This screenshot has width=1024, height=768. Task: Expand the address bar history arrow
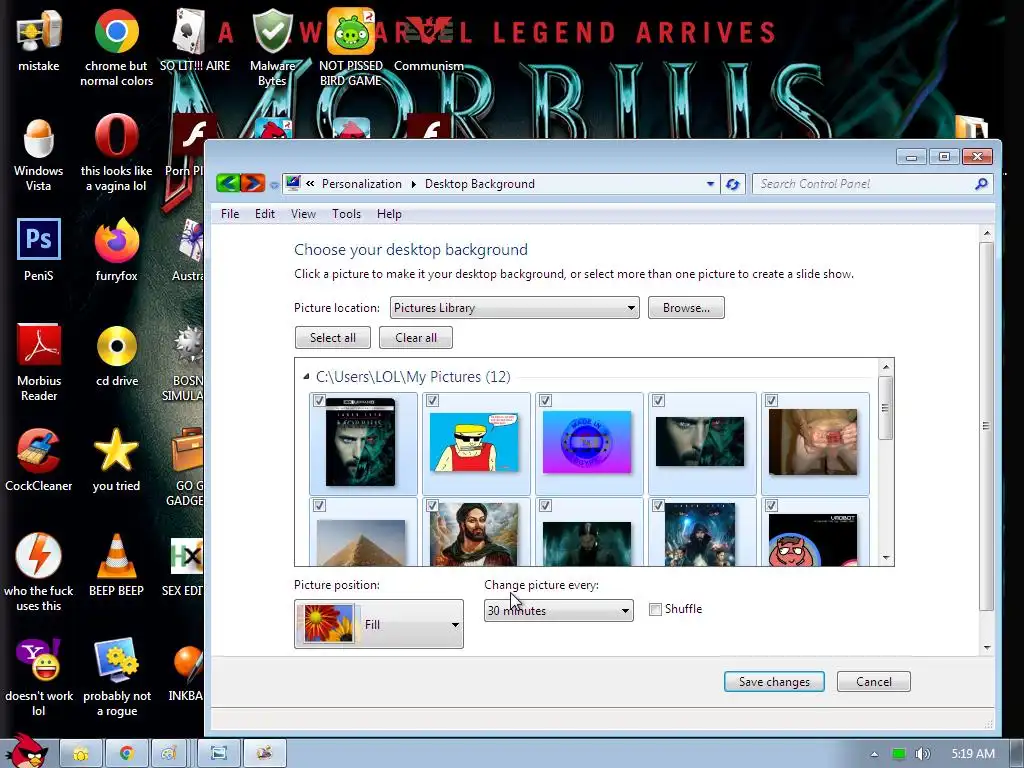point(711,184)
